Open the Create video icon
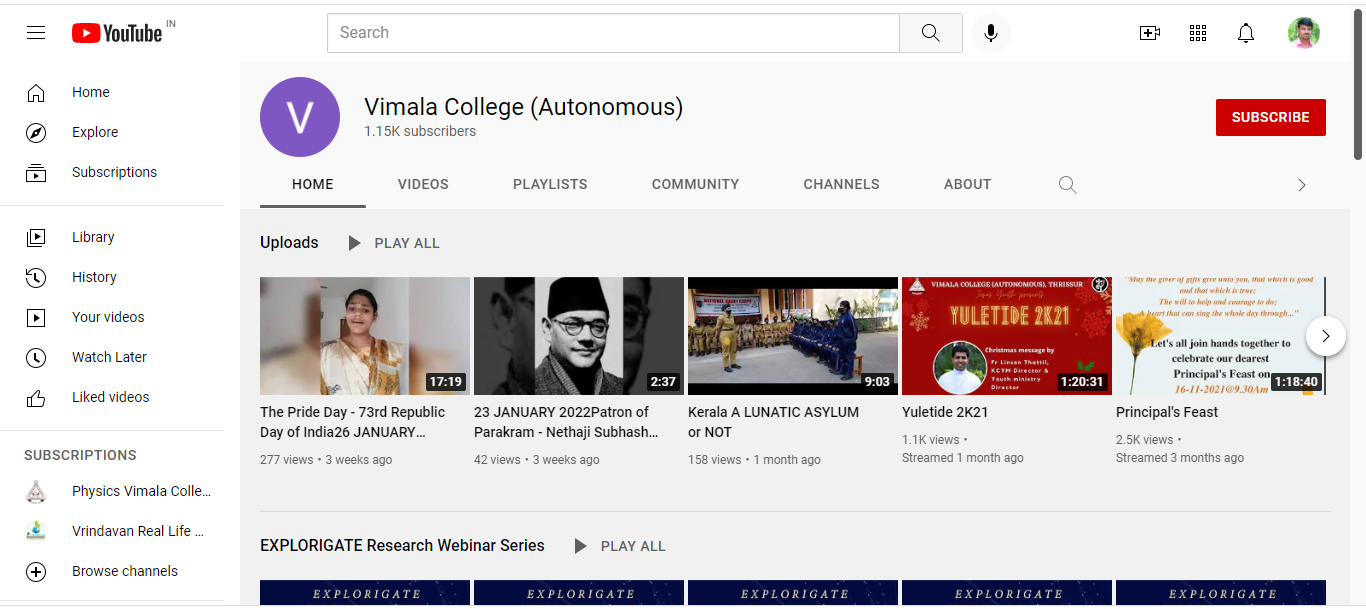The image size is (1366, 609). (1150, 33)
